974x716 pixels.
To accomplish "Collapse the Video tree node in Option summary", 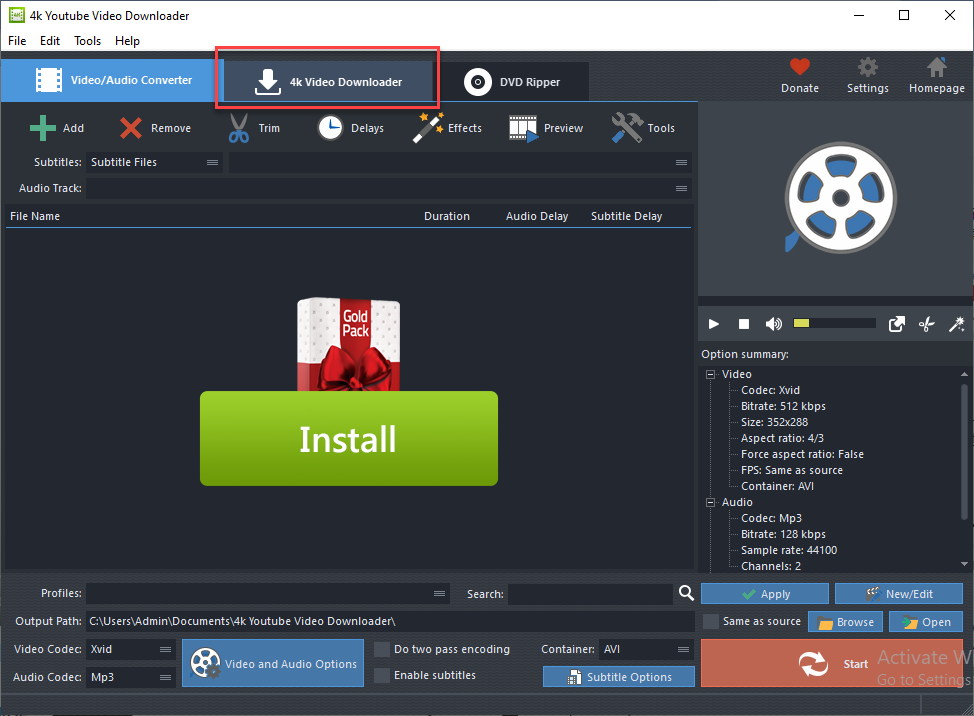I will [x=711, y=374].
